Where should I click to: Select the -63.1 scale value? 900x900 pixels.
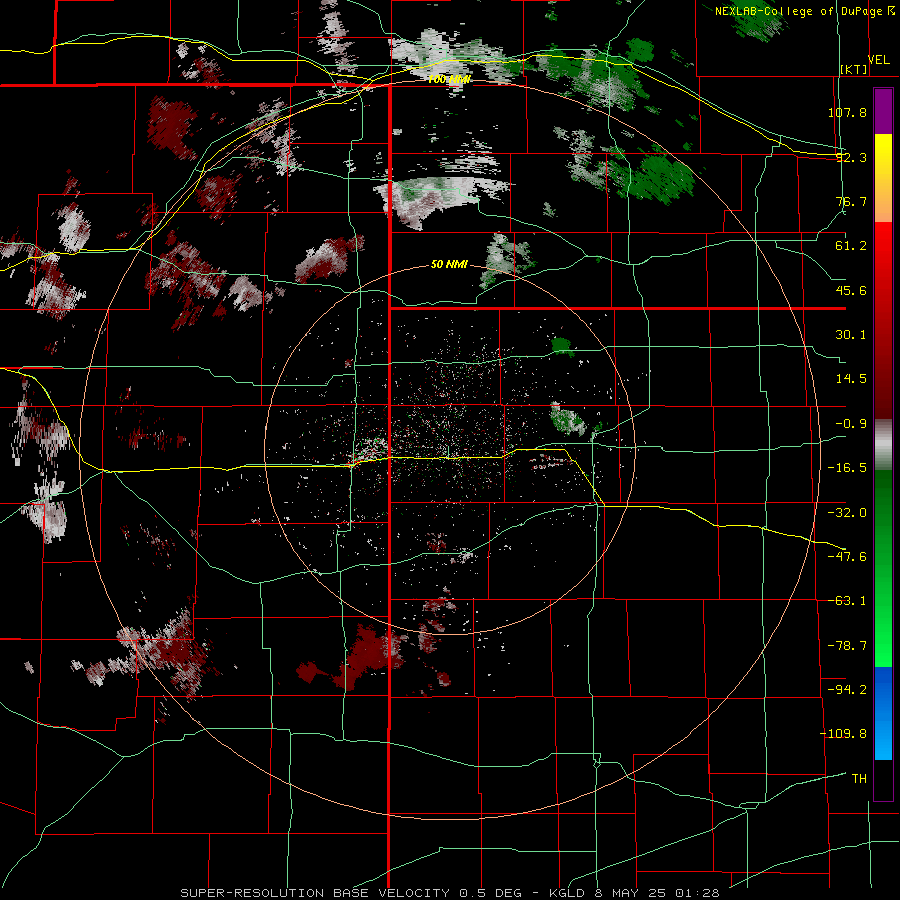(x=847, y=601)
